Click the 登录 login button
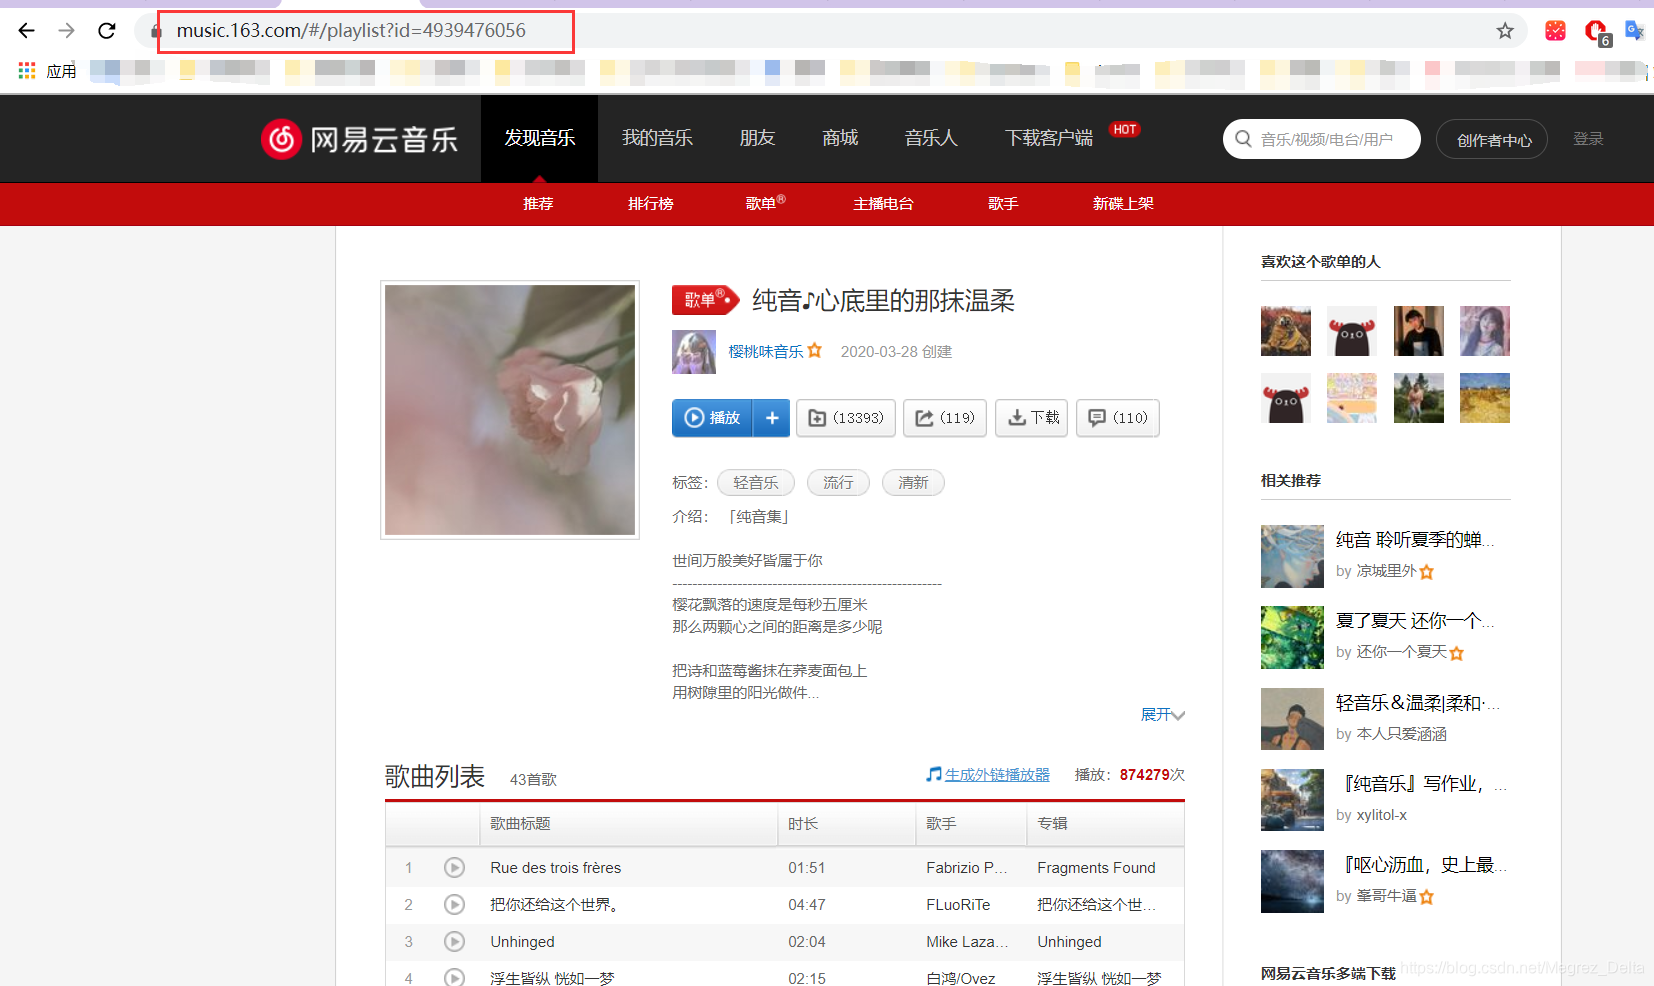1654x986 pixels. click(x=1588, y=138)
